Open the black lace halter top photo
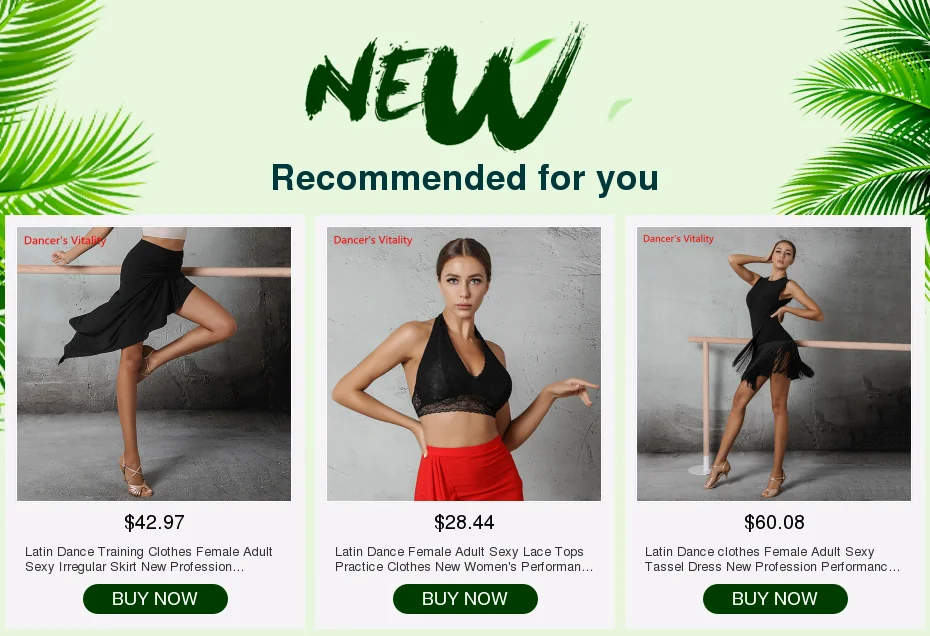This screenshot has height=636, width=930. (x=464, y=364)
